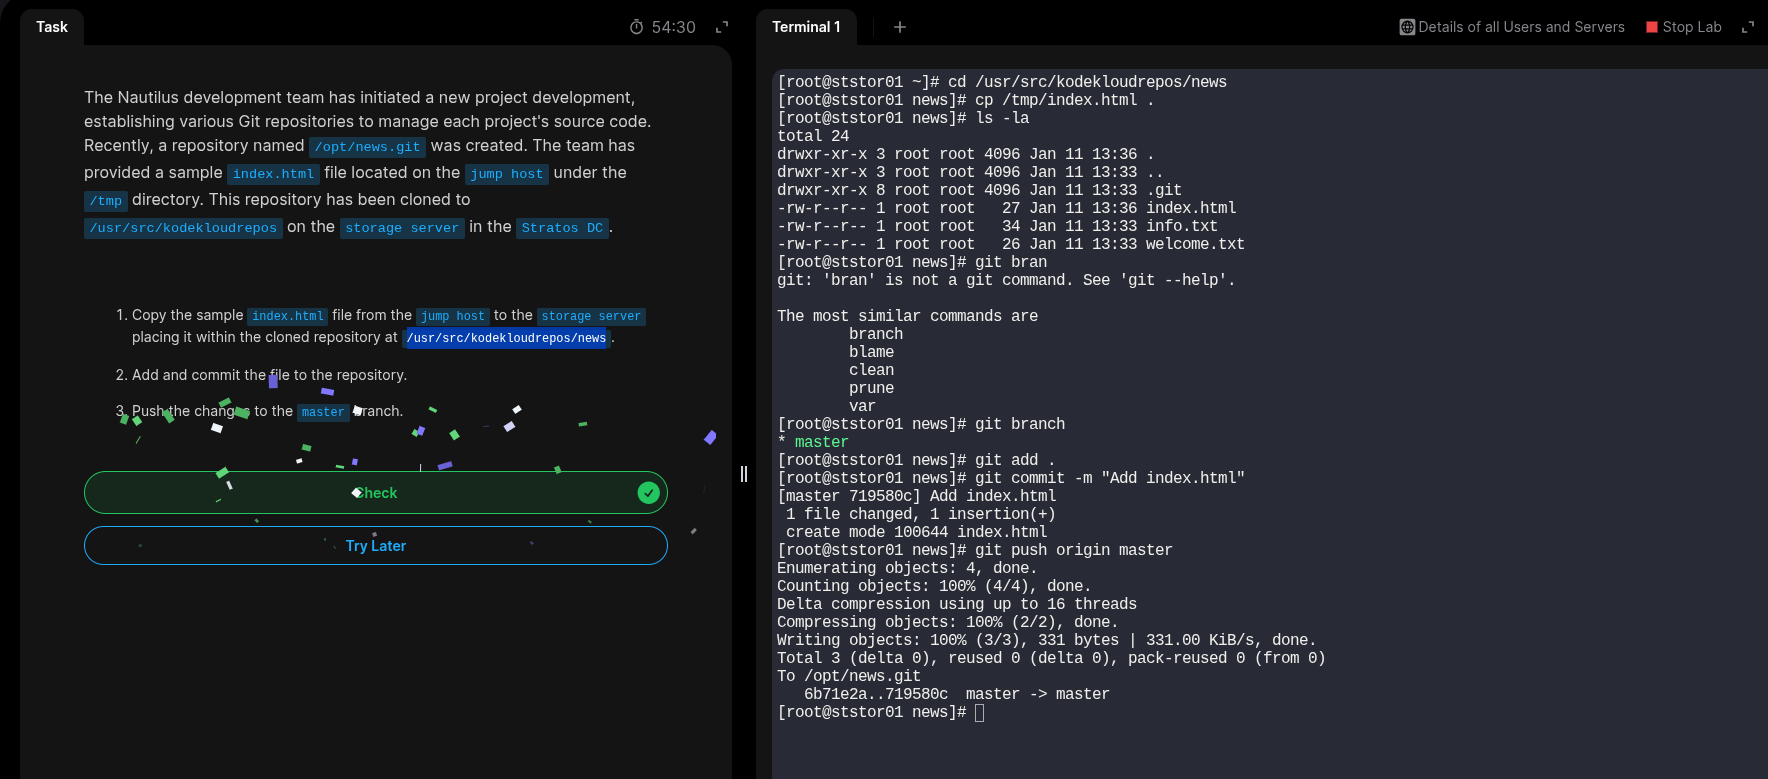Maximize the terminal panel
This screenshot has height=779, width=1768.
pyautogui.click(x=1748, y=27)
